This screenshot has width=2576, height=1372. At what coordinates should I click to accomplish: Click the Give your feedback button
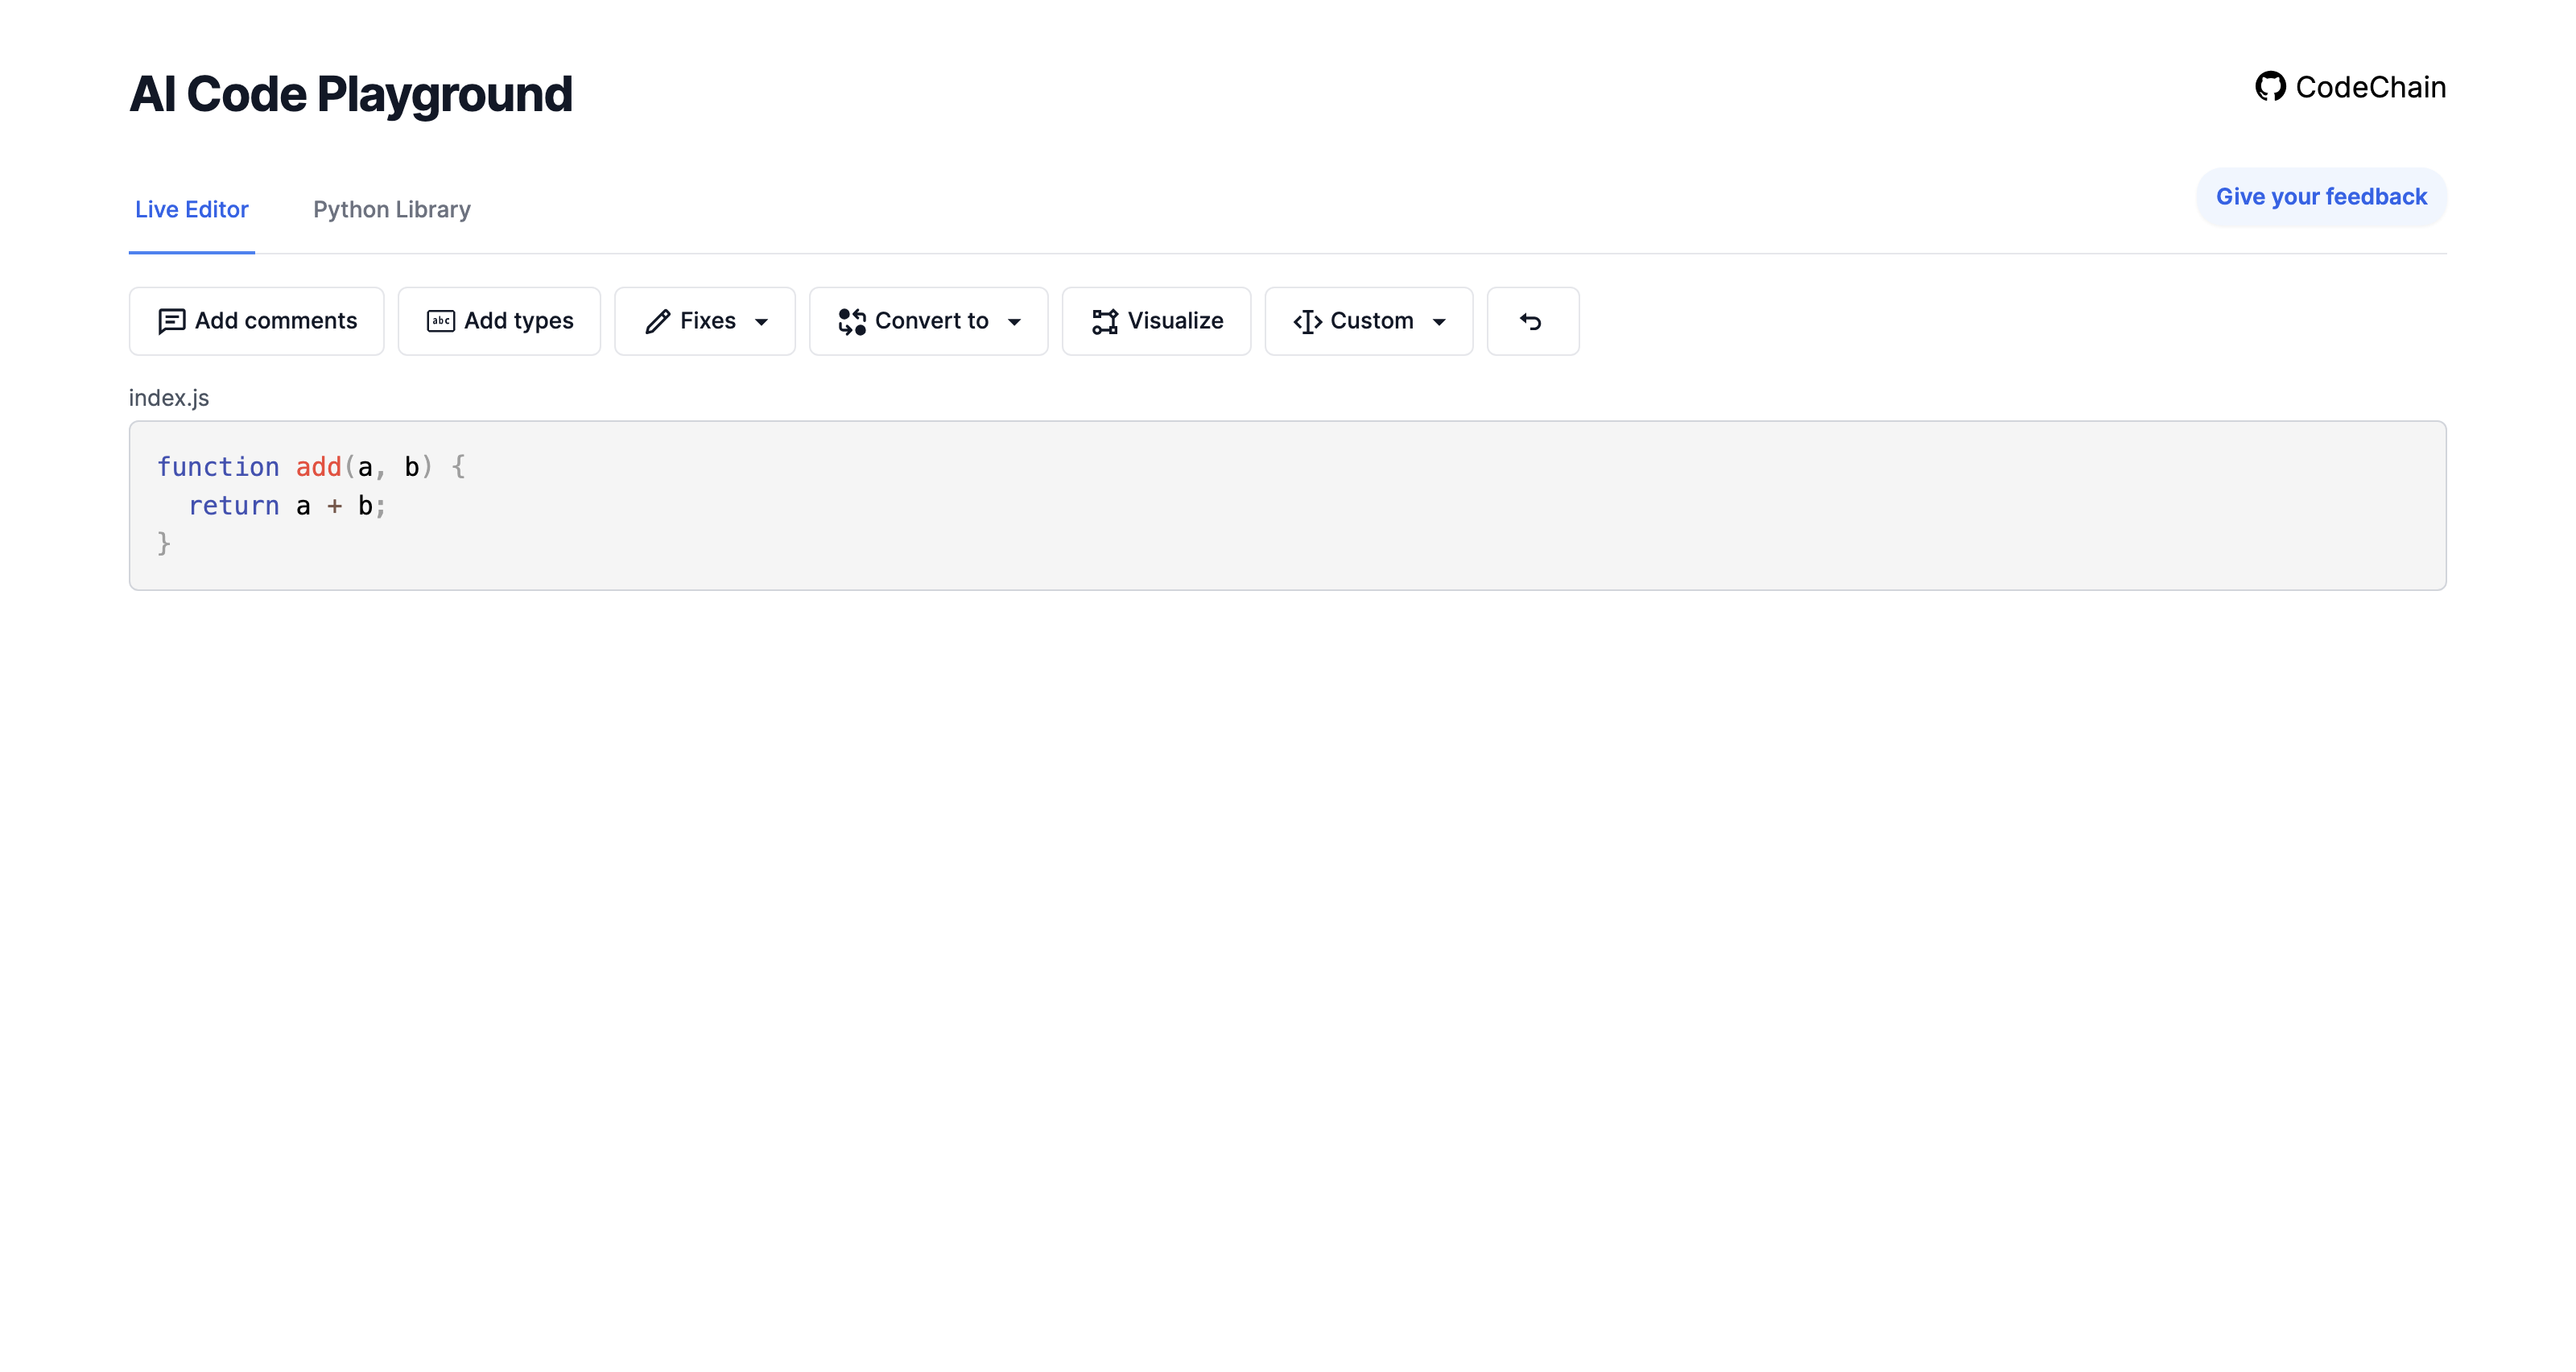coord(2321,197)
